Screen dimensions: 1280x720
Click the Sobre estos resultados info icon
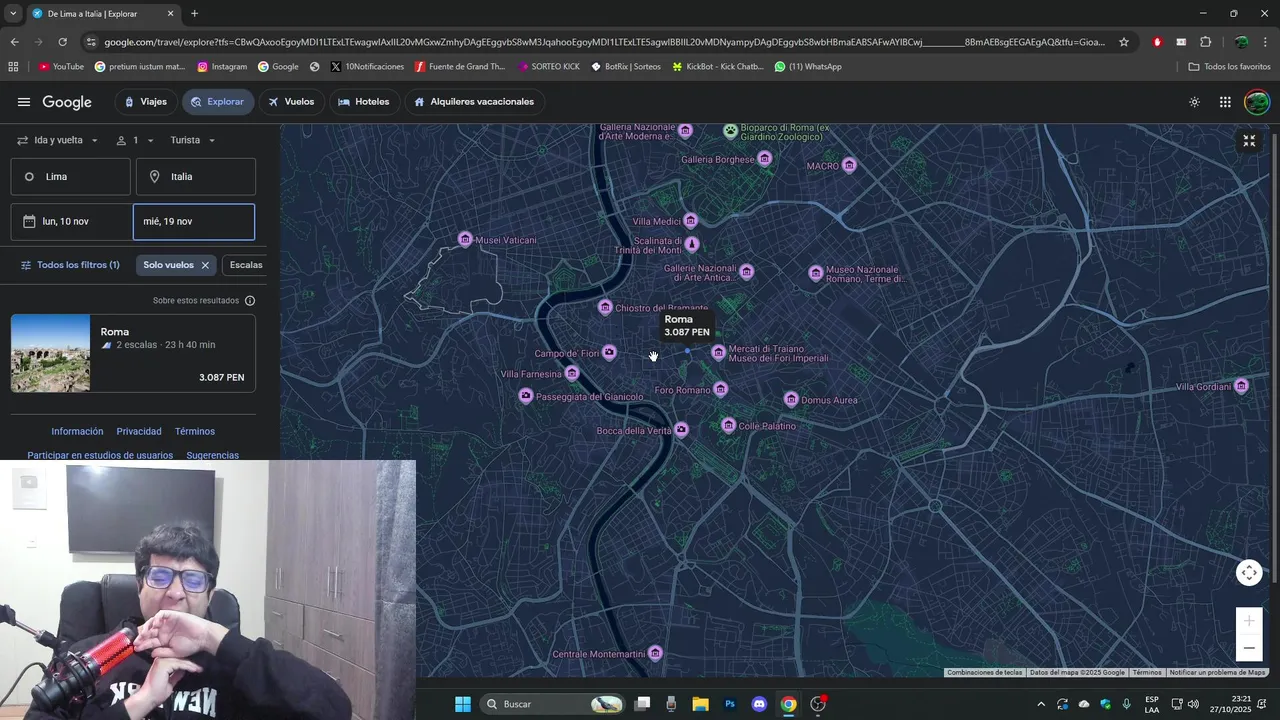pos(250,300)
